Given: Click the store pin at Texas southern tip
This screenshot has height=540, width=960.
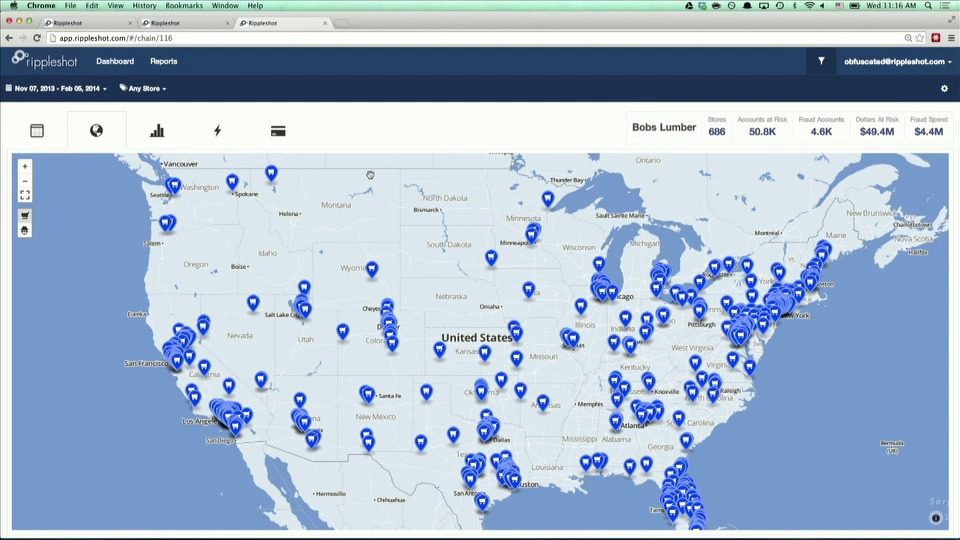Looking at the screenshot, I should pyautogui.click(x=482, y=503).
